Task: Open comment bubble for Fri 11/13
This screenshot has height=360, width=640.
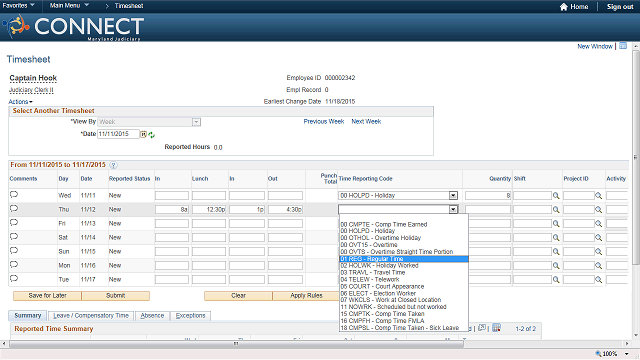Action: tap(14, 223)
